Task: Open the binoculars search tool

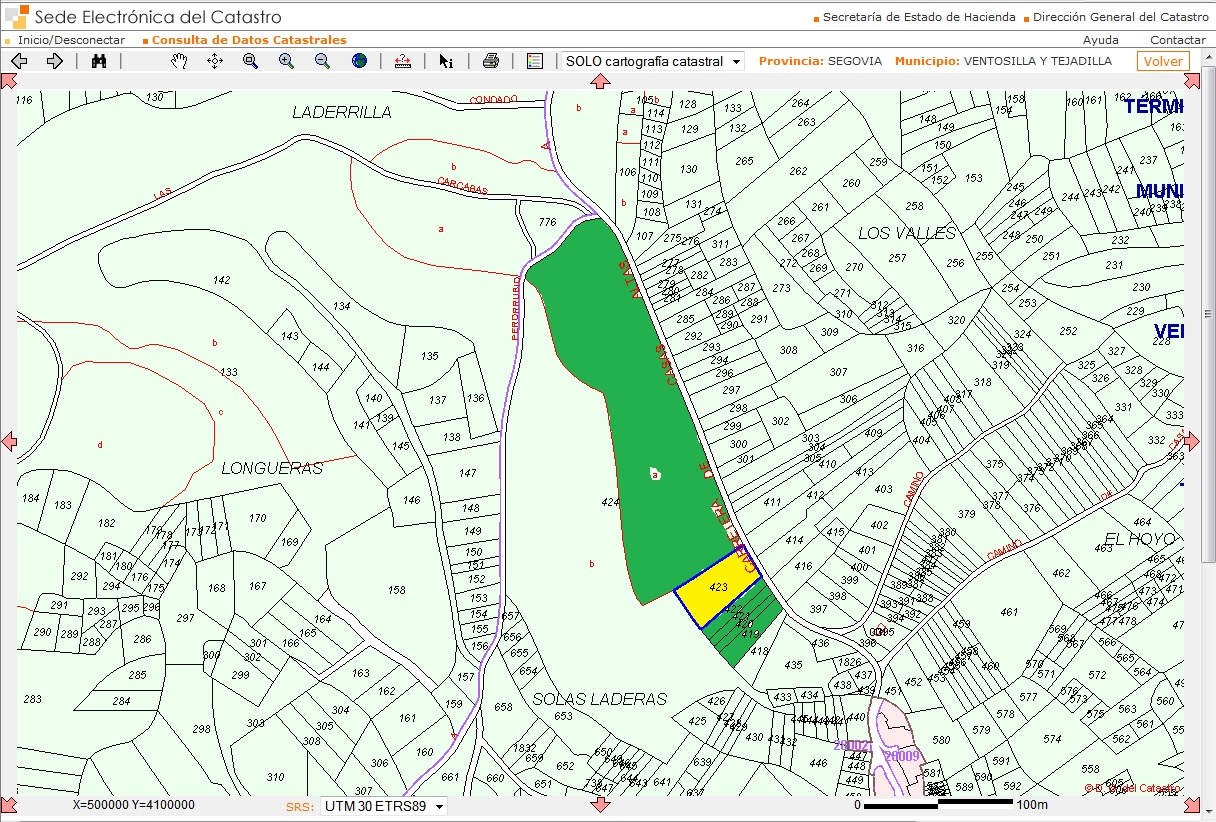Action: click(99, 61)
